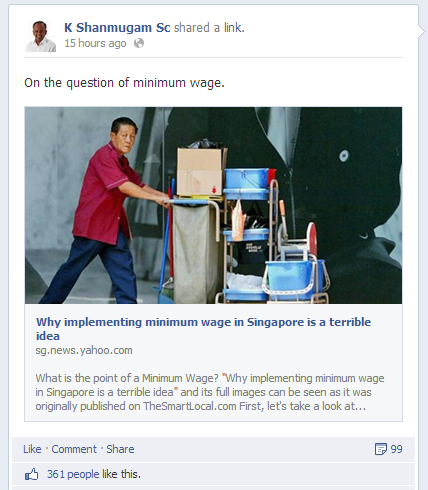Like this post
Screen dimensions: 428x490
coord(32,449)
